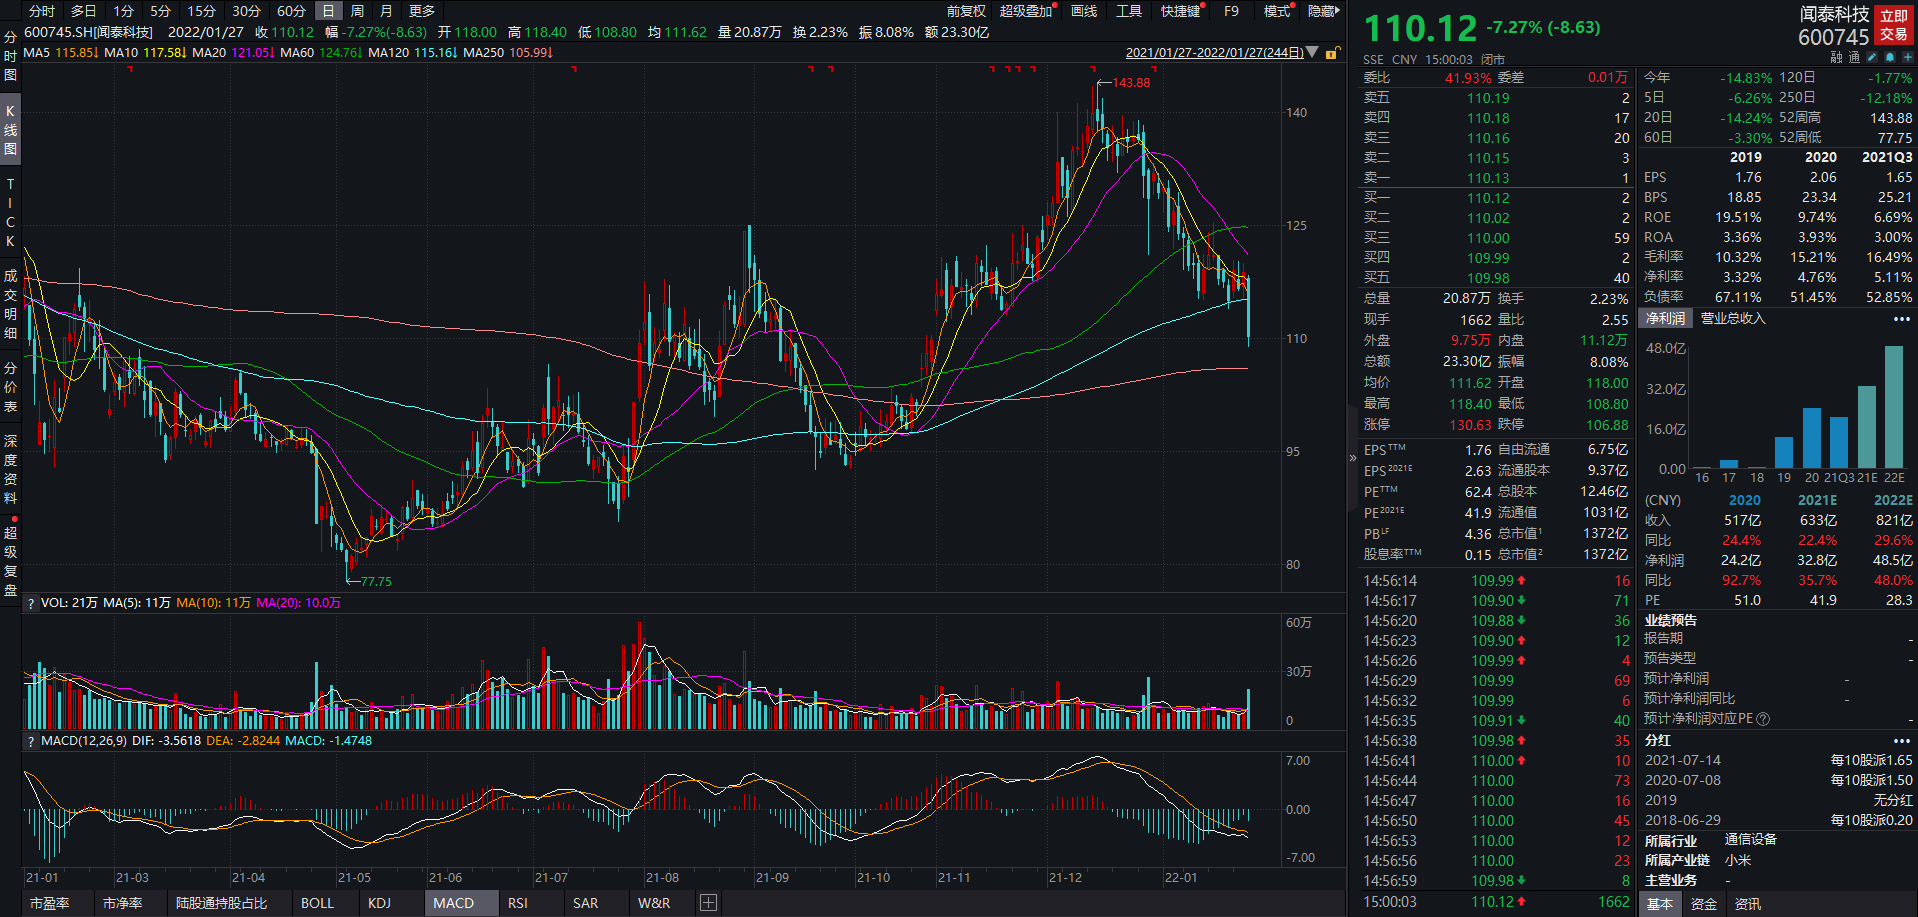The width and height of the screenshot is (1918, 917).
Task: Click the 22E net profit bar
Action: coord(1894,407)
